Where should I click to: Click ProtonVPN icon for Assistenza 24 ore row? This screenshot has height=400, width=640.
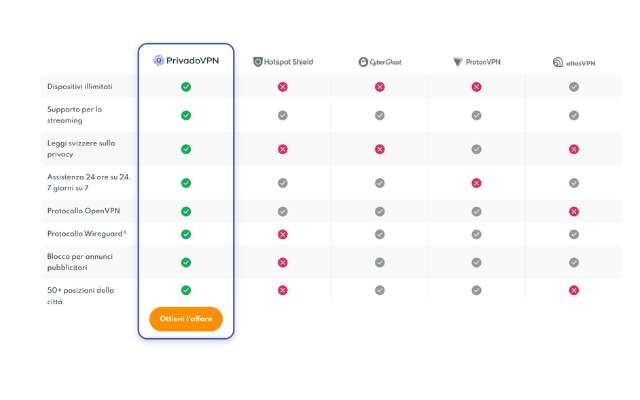476,183
